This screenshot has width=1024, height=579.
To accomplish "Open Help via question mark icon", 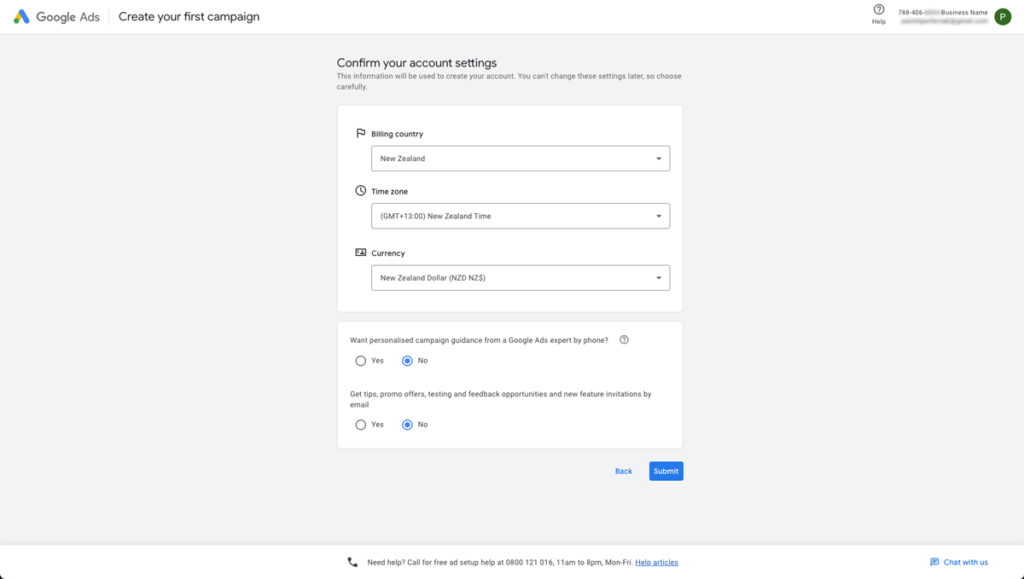I will point(879,10).
